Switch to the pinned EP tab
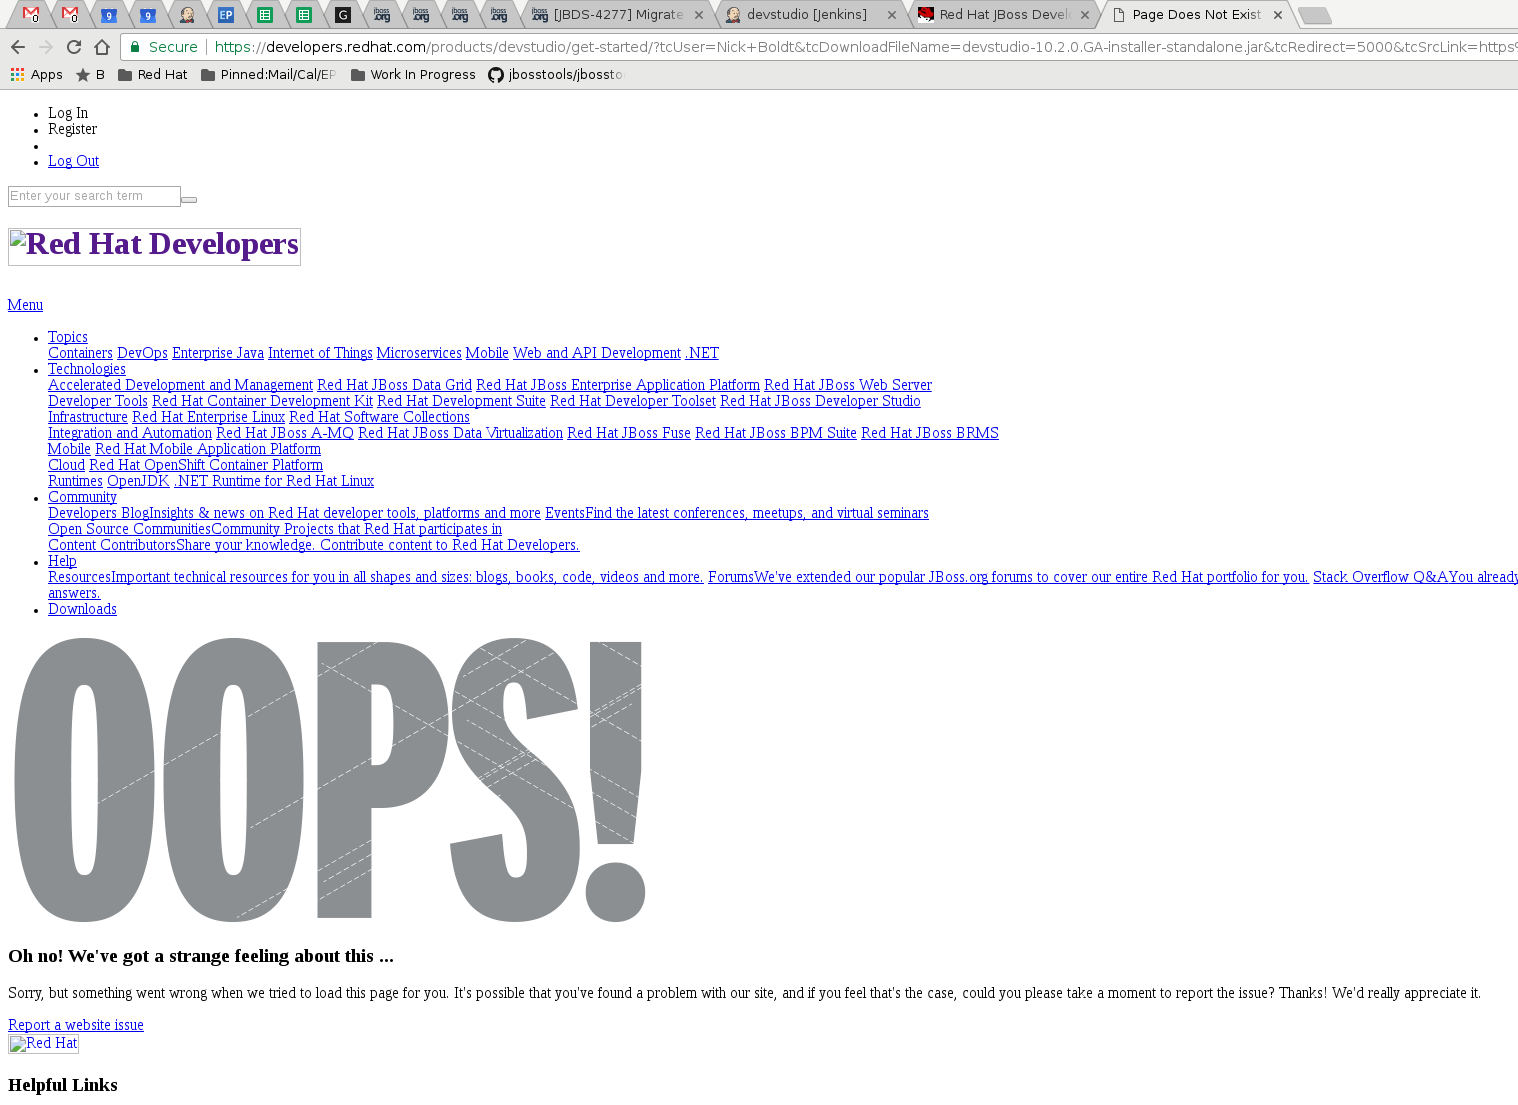This screenshot has width=1518, height=1105. tap(226, 15)
